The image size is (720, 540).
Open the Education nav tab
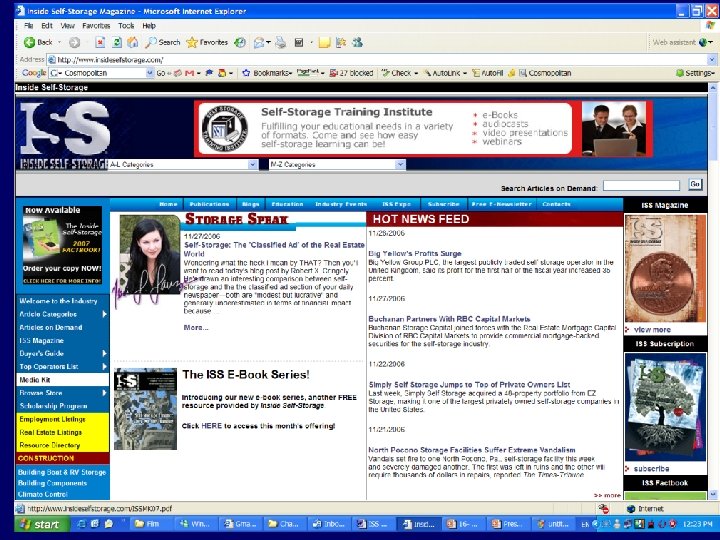287,204
